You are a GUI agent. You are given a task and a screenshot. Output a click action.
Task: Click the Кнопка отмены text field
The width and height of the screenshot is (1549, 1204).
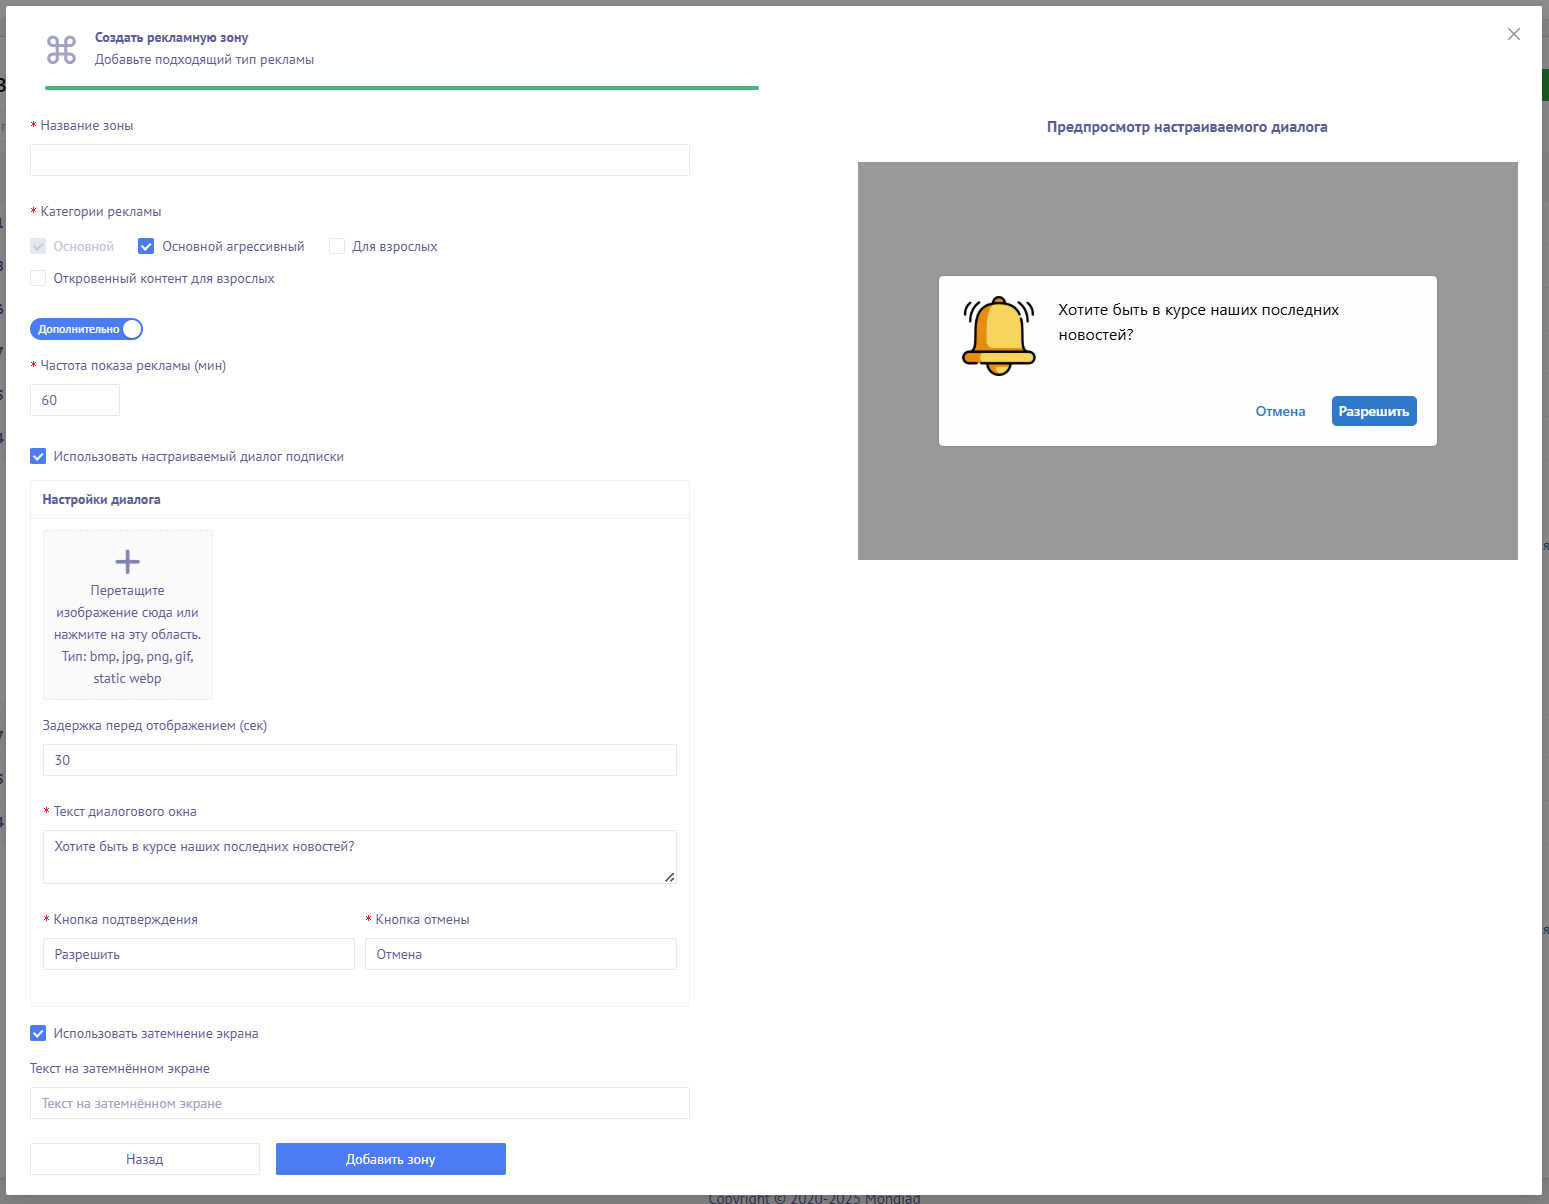click(x=520, y=954)
